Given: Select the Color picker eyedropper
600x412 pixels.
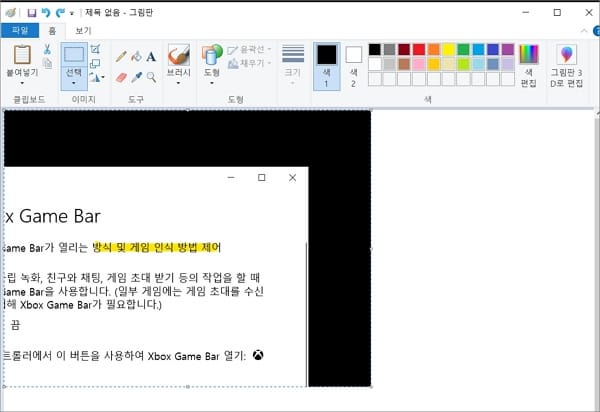Looking at the screenshot, I should click(136, 78).
